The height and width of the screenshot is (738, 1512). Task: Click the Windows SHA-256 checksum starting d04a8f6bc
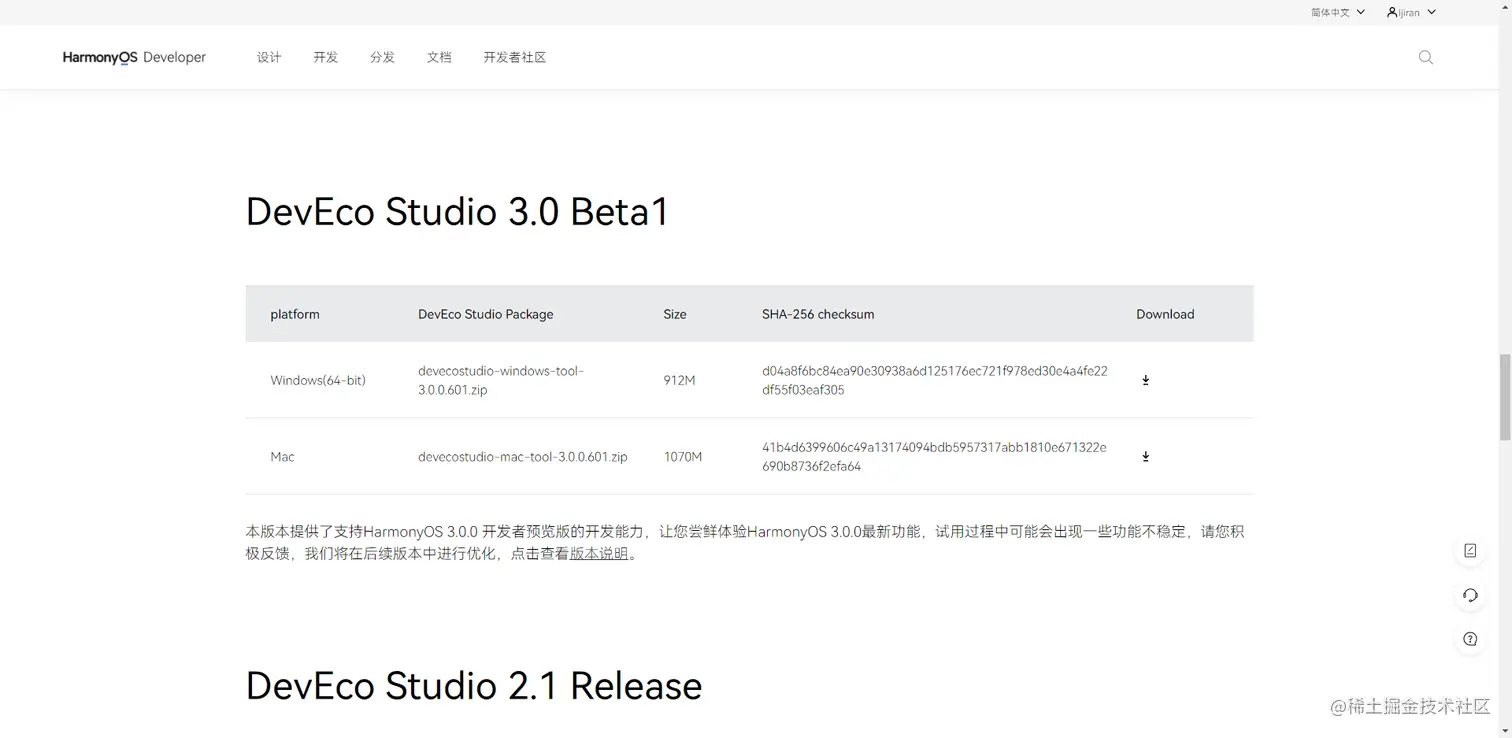935,380
